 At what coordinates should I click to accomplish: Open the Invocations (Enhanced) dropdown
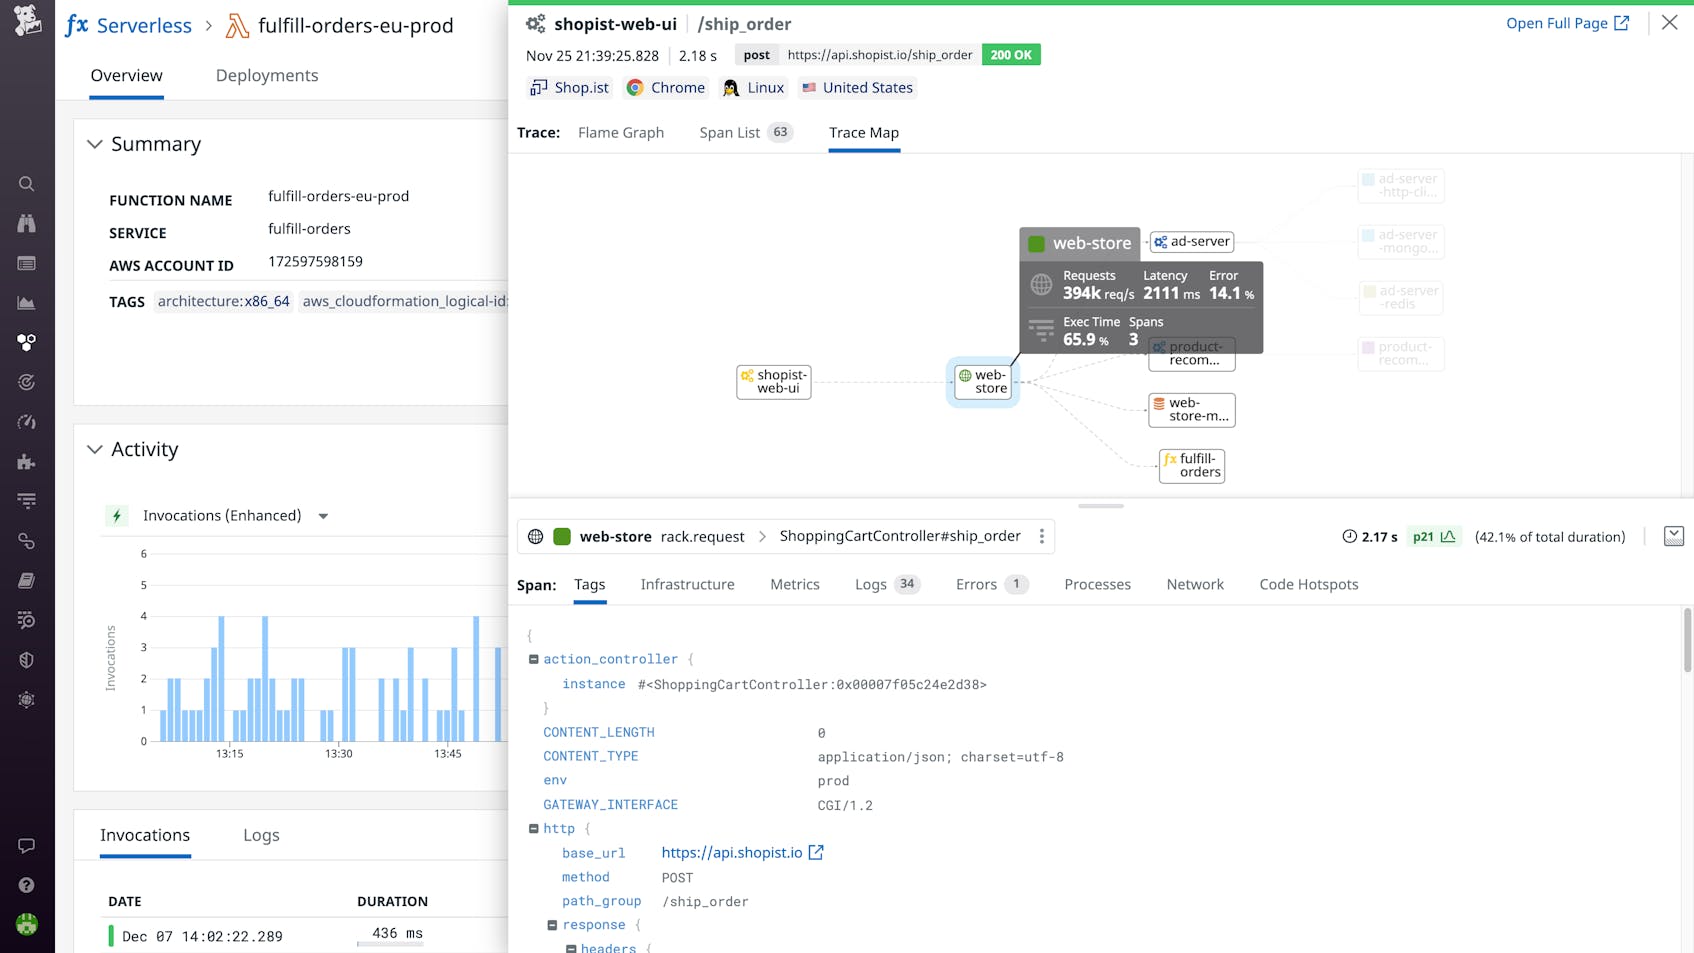(323, 515)
